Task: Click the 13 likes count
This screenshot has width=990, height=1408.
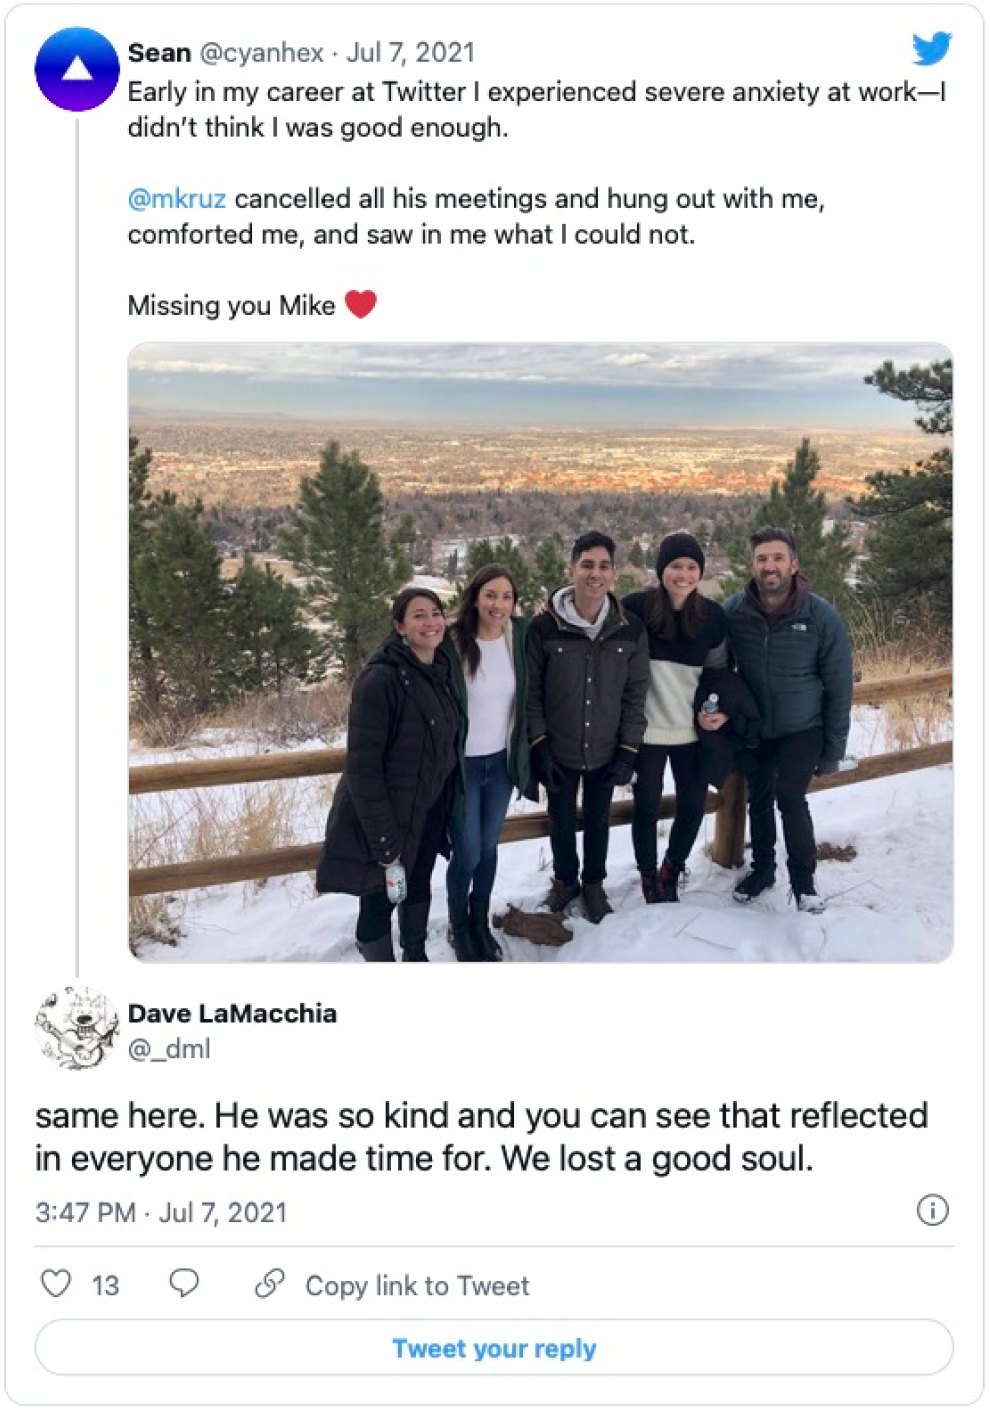Action: [105, 1286]
